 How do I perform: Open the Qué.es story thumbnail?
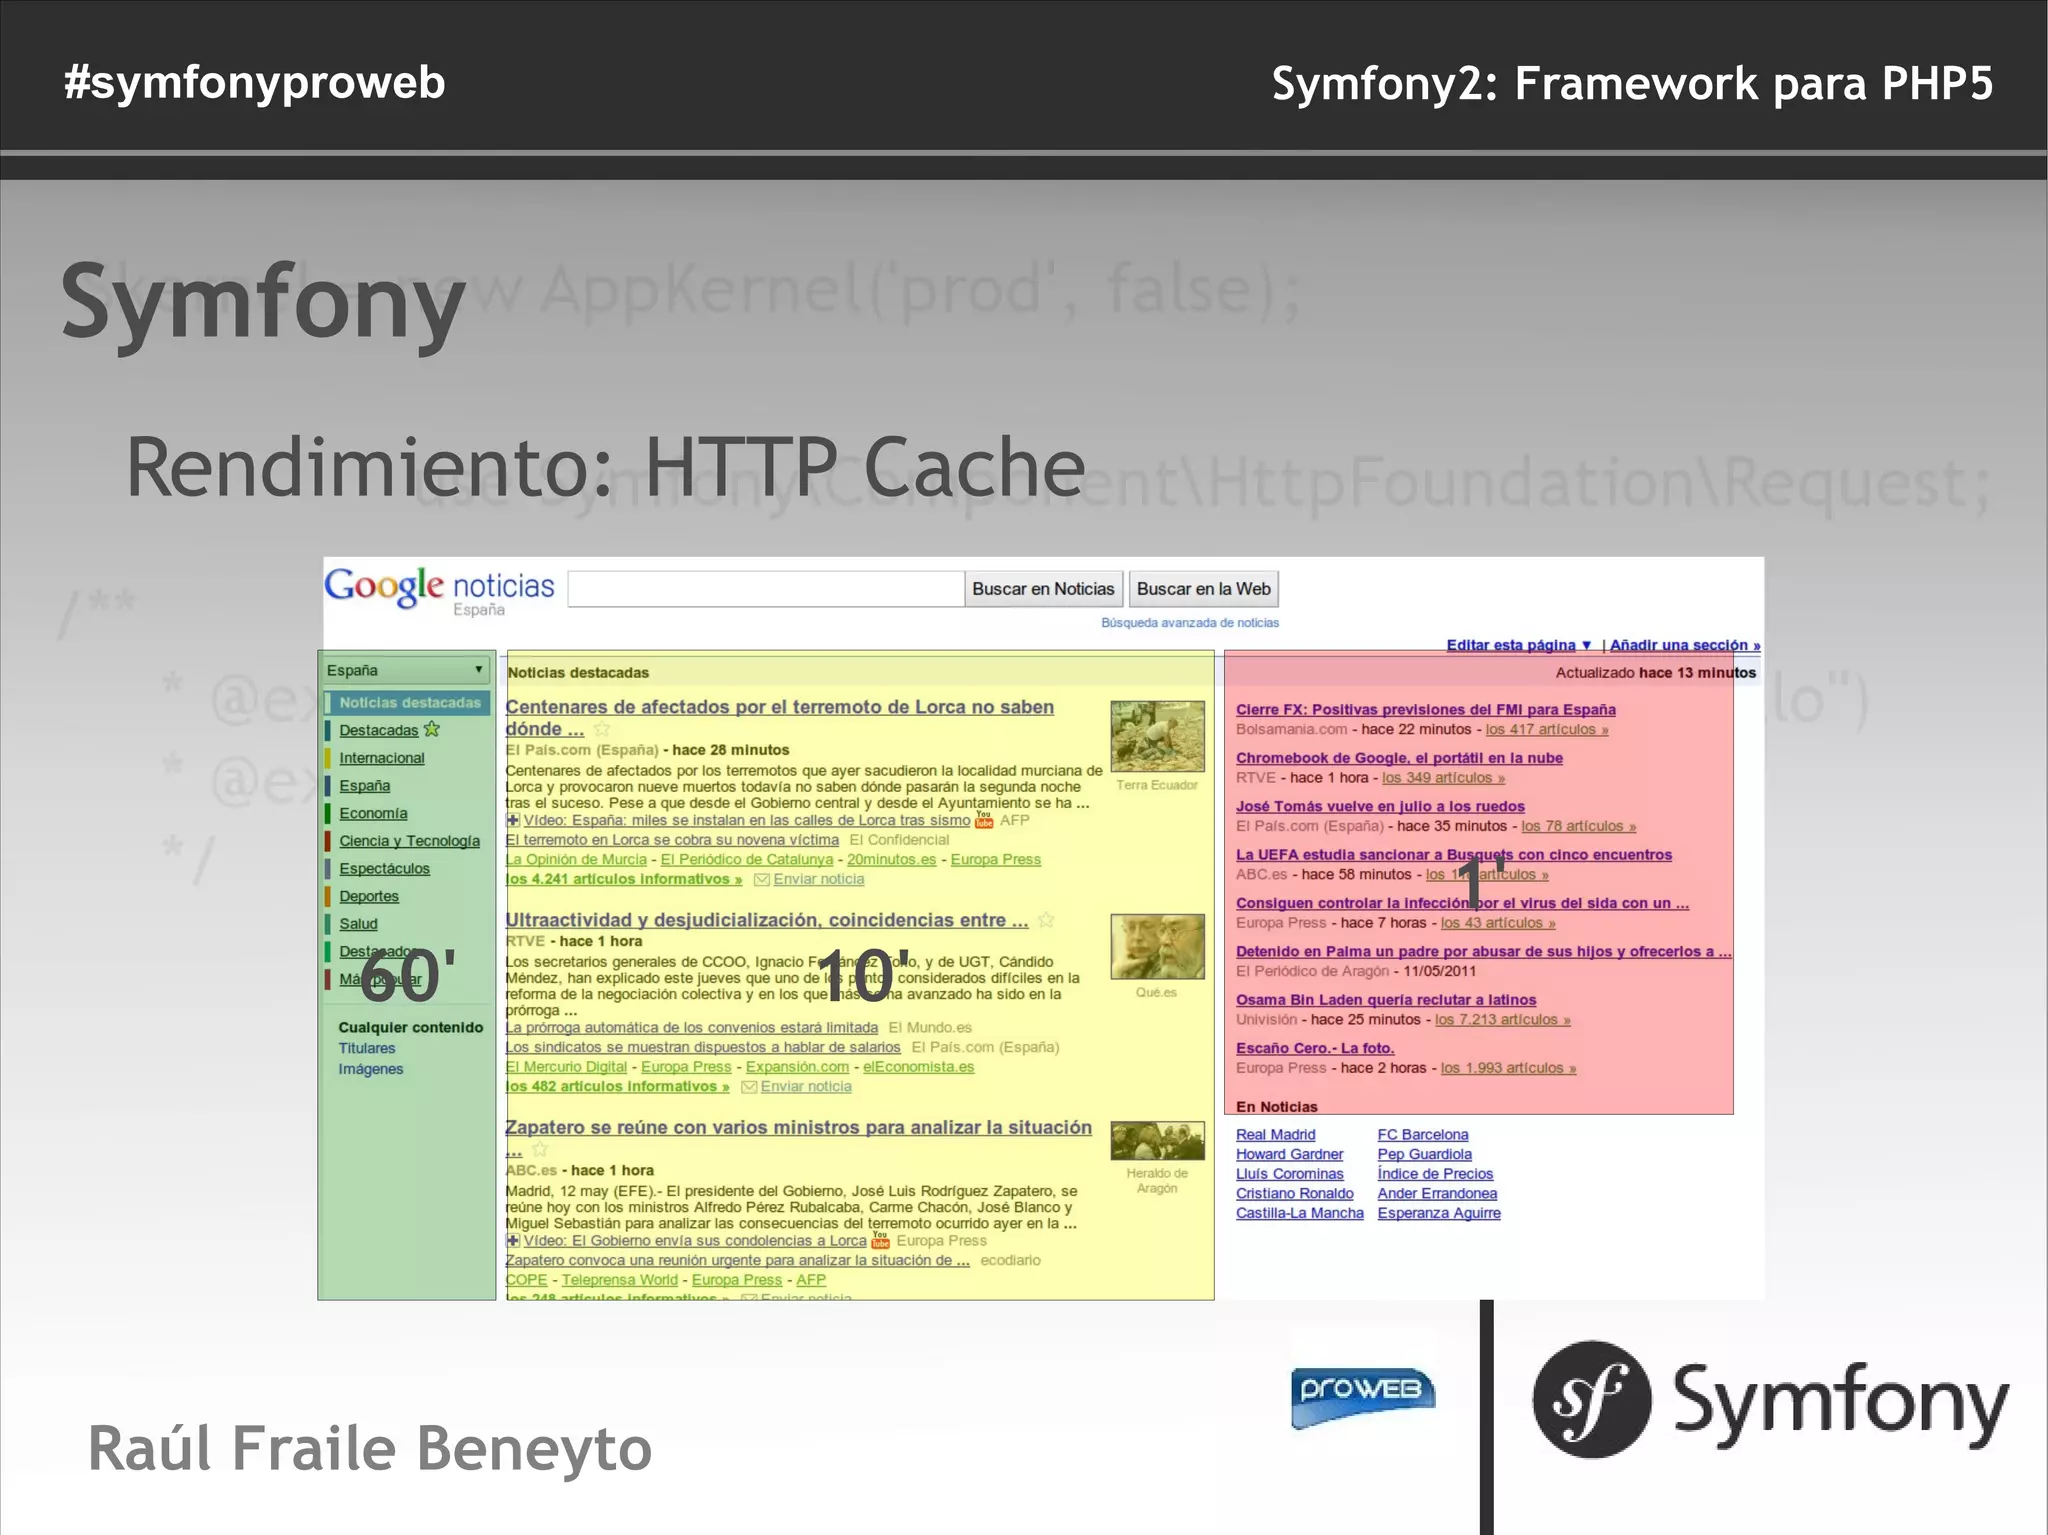1157,946
